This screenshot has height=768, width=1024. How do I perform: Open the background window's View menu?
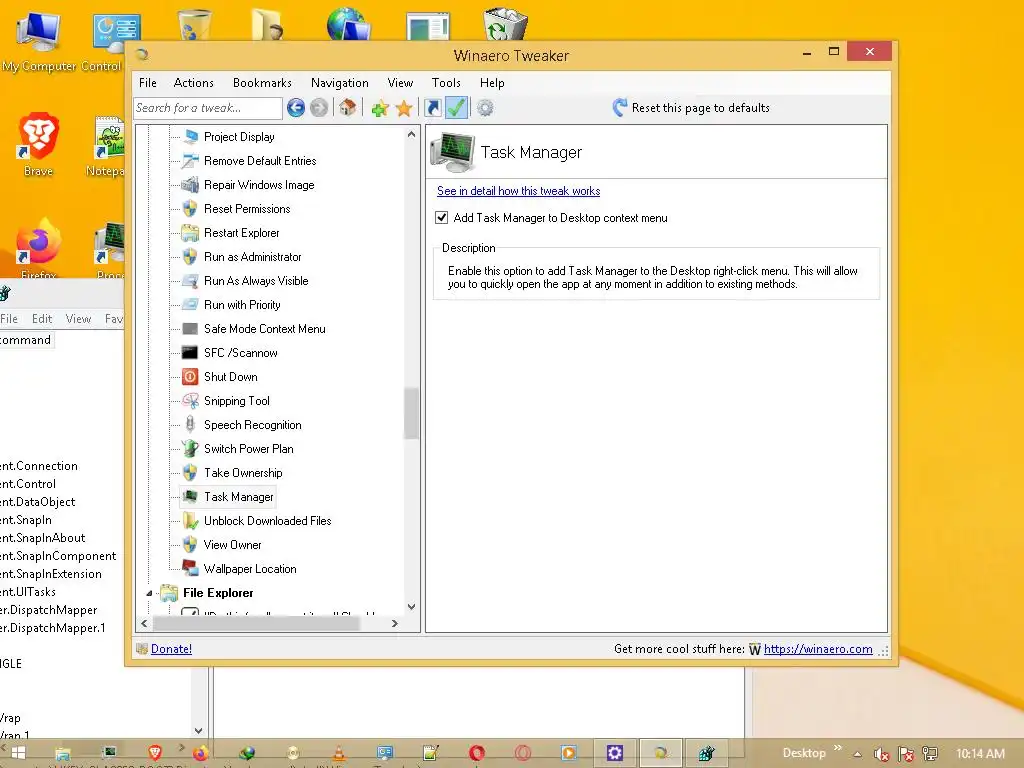tap(78, 319)
